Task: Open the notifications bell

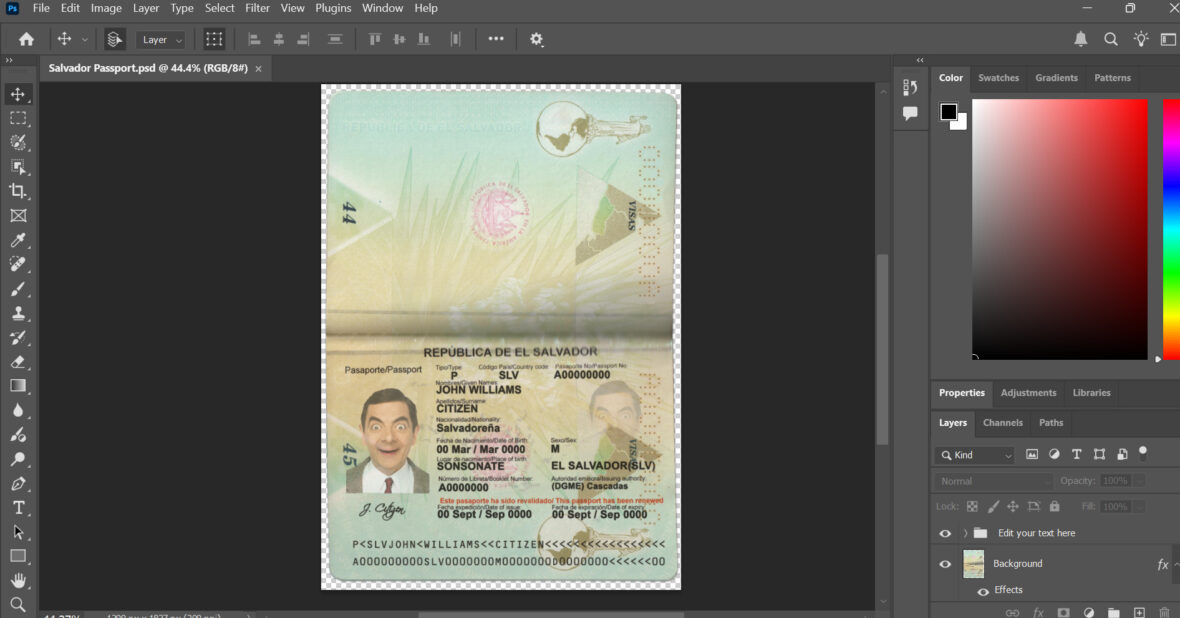Action: (1081, 39)
